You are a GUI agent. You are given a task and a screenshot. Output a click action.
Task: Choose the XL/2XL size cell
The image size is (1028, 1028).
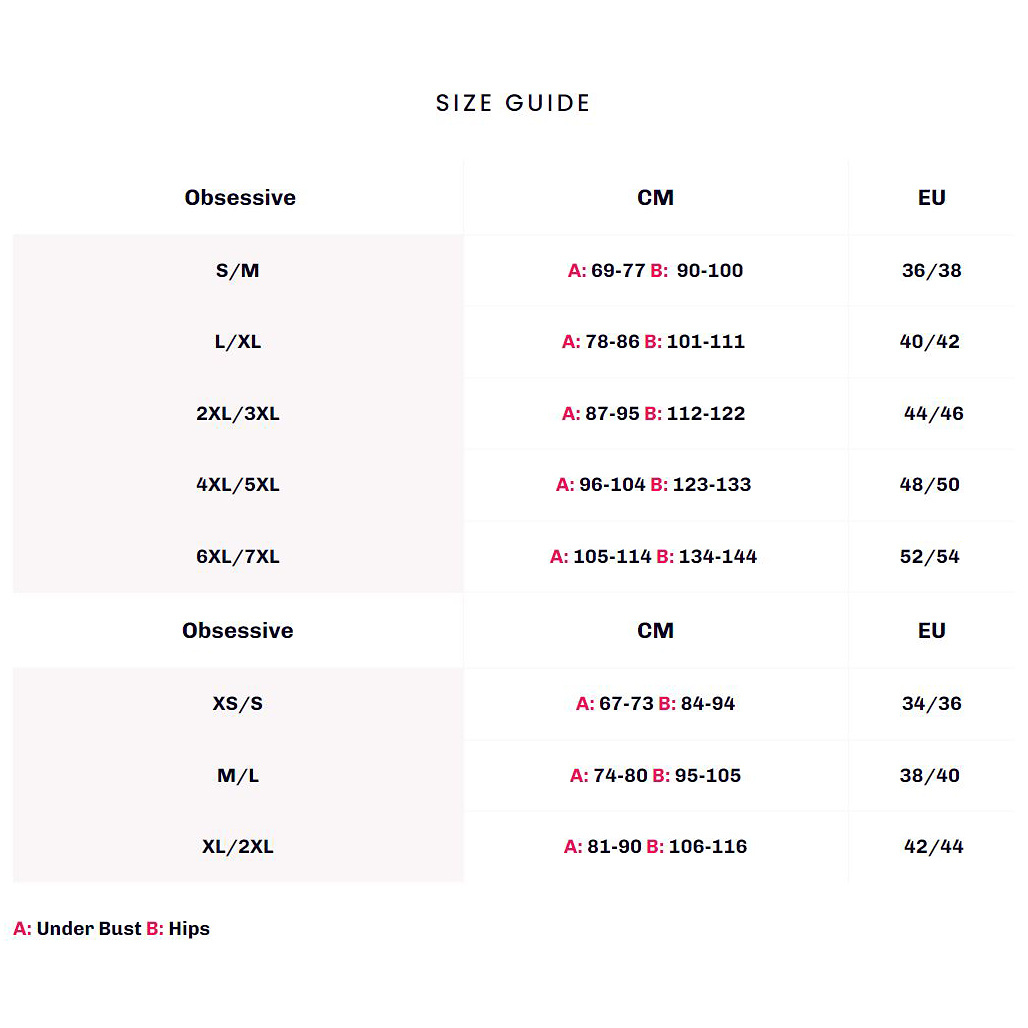(238, 846)
